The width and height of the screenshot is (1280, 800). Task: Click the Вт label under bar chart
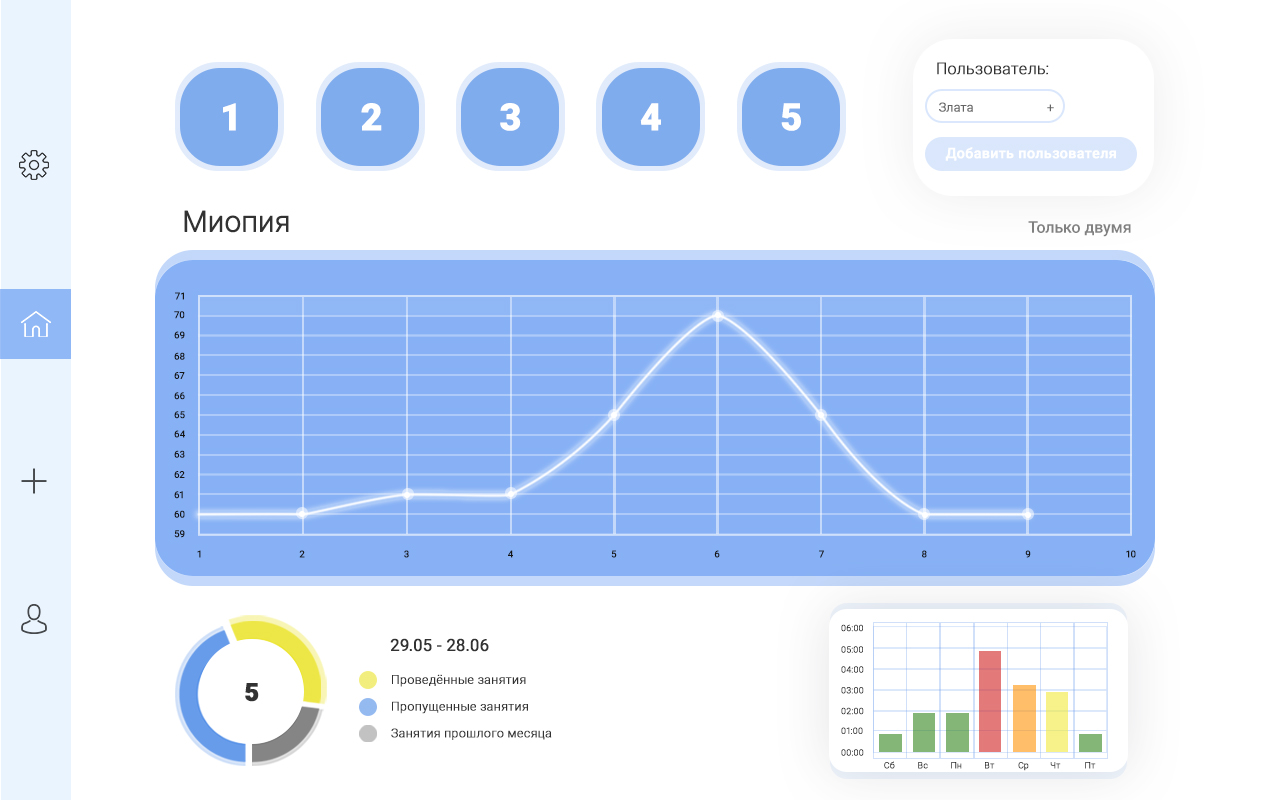[x=989, y=766]
